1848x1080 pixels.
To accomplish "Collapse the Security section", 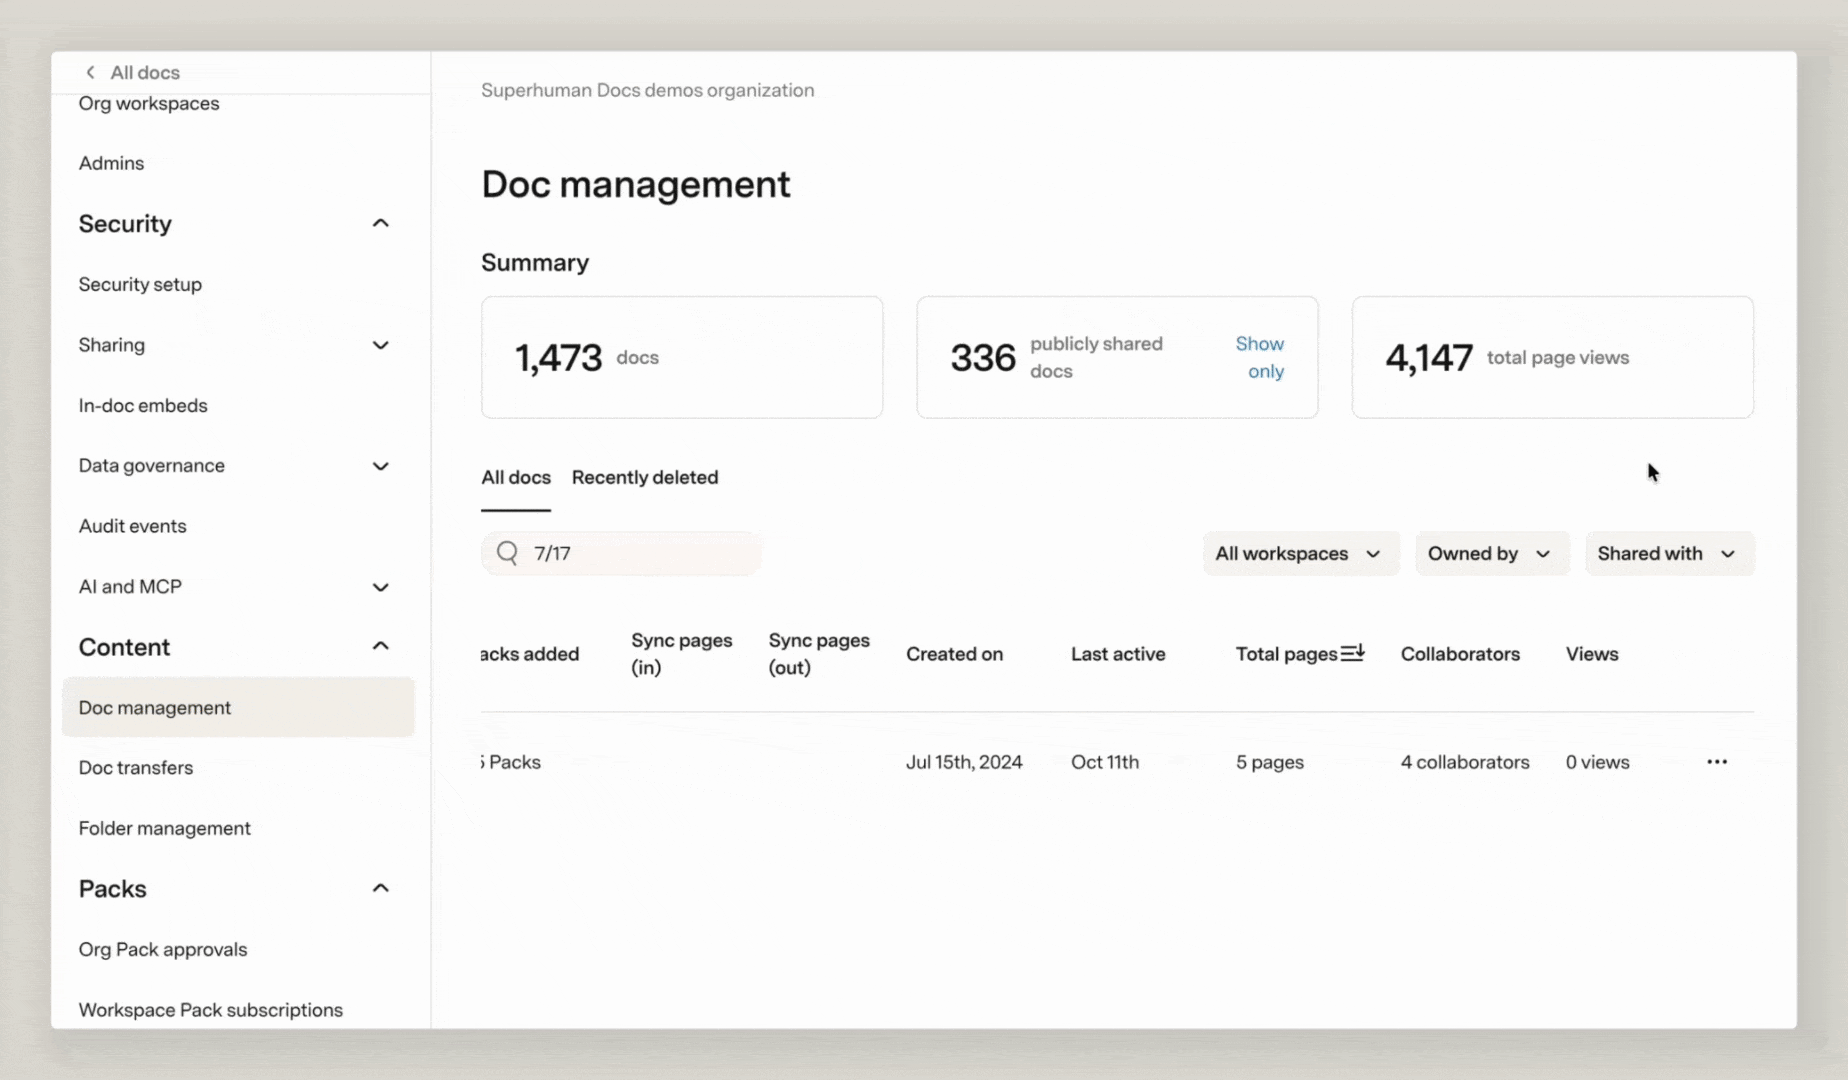I will point(380,223).
